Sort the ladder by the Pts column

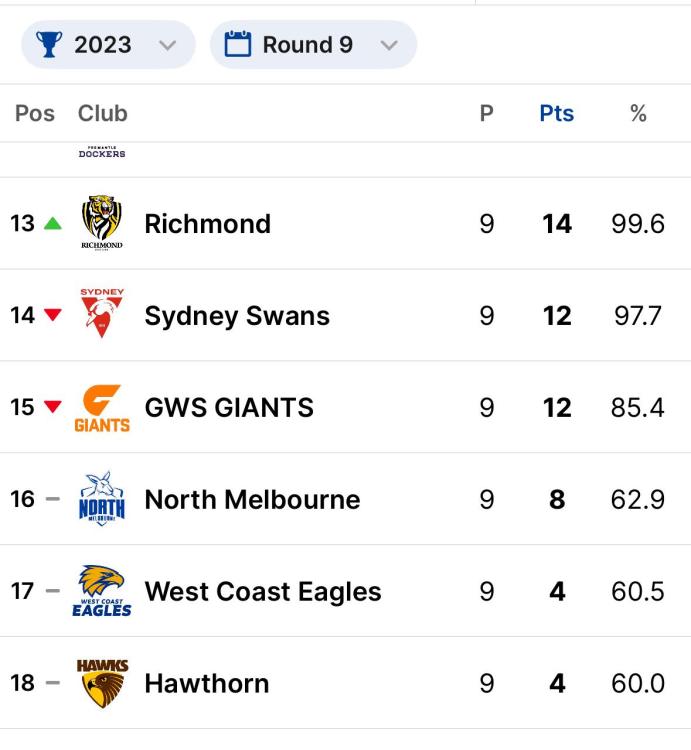click(557, 113)
